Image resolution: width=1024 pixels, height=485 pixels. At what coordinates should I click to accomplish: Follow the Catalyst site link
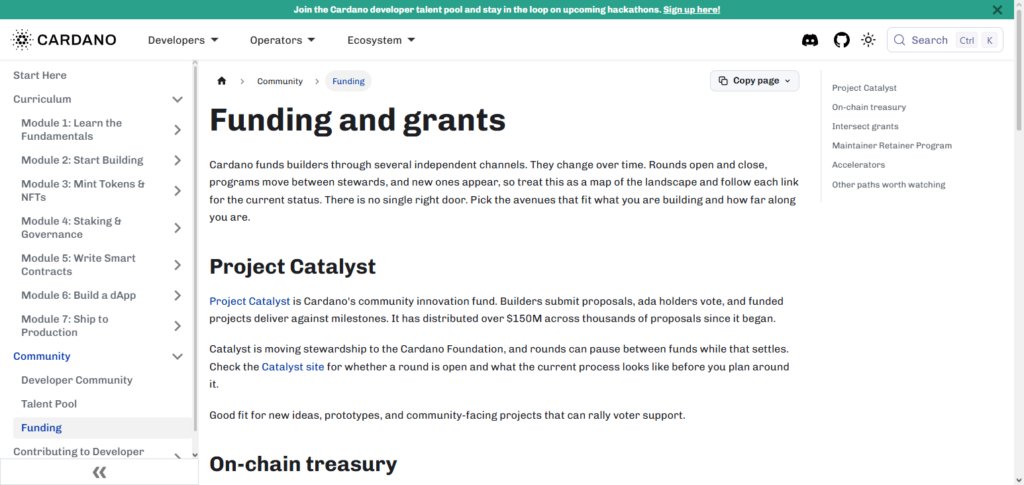point(293,367)
